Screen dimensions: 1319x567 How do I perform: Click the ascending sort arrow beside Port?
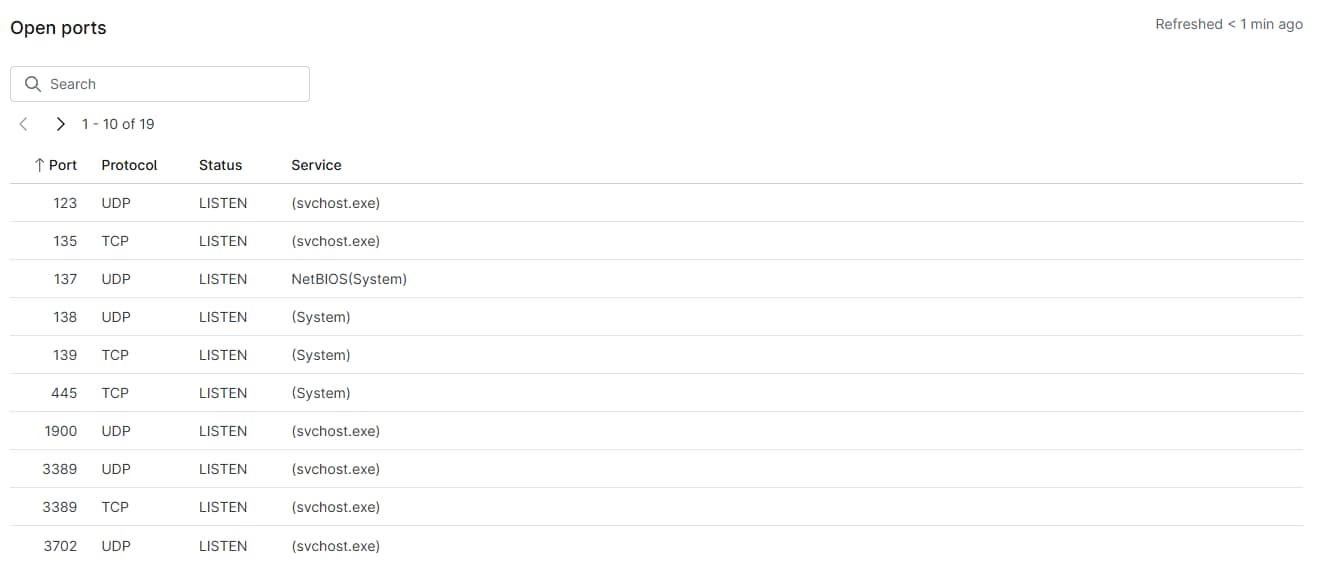pyautogui.click(x=39, y=165)
